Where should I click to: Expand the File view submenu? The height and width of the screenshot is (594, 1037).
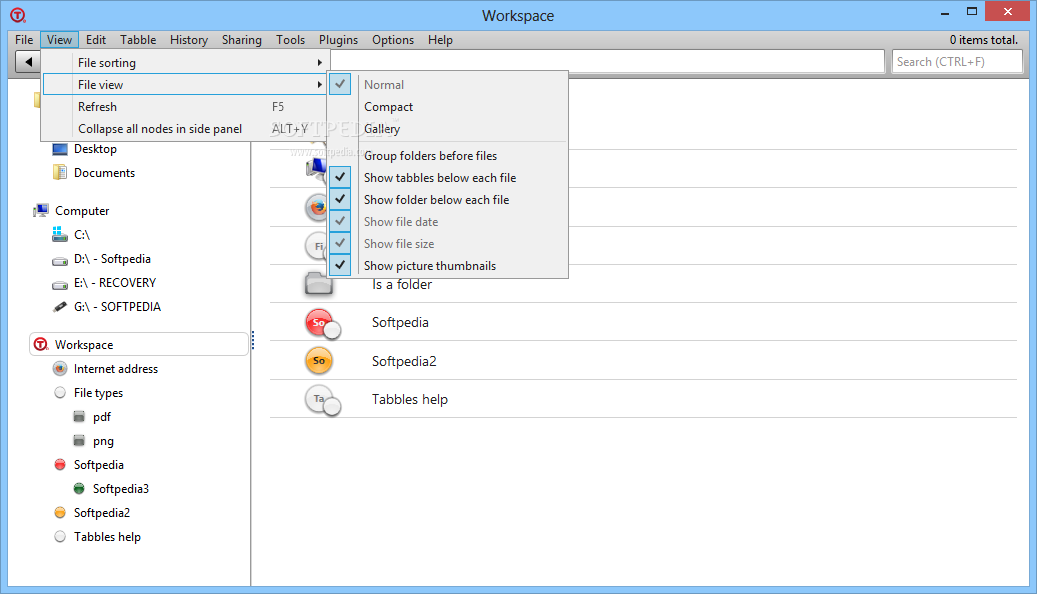point(185,84)
